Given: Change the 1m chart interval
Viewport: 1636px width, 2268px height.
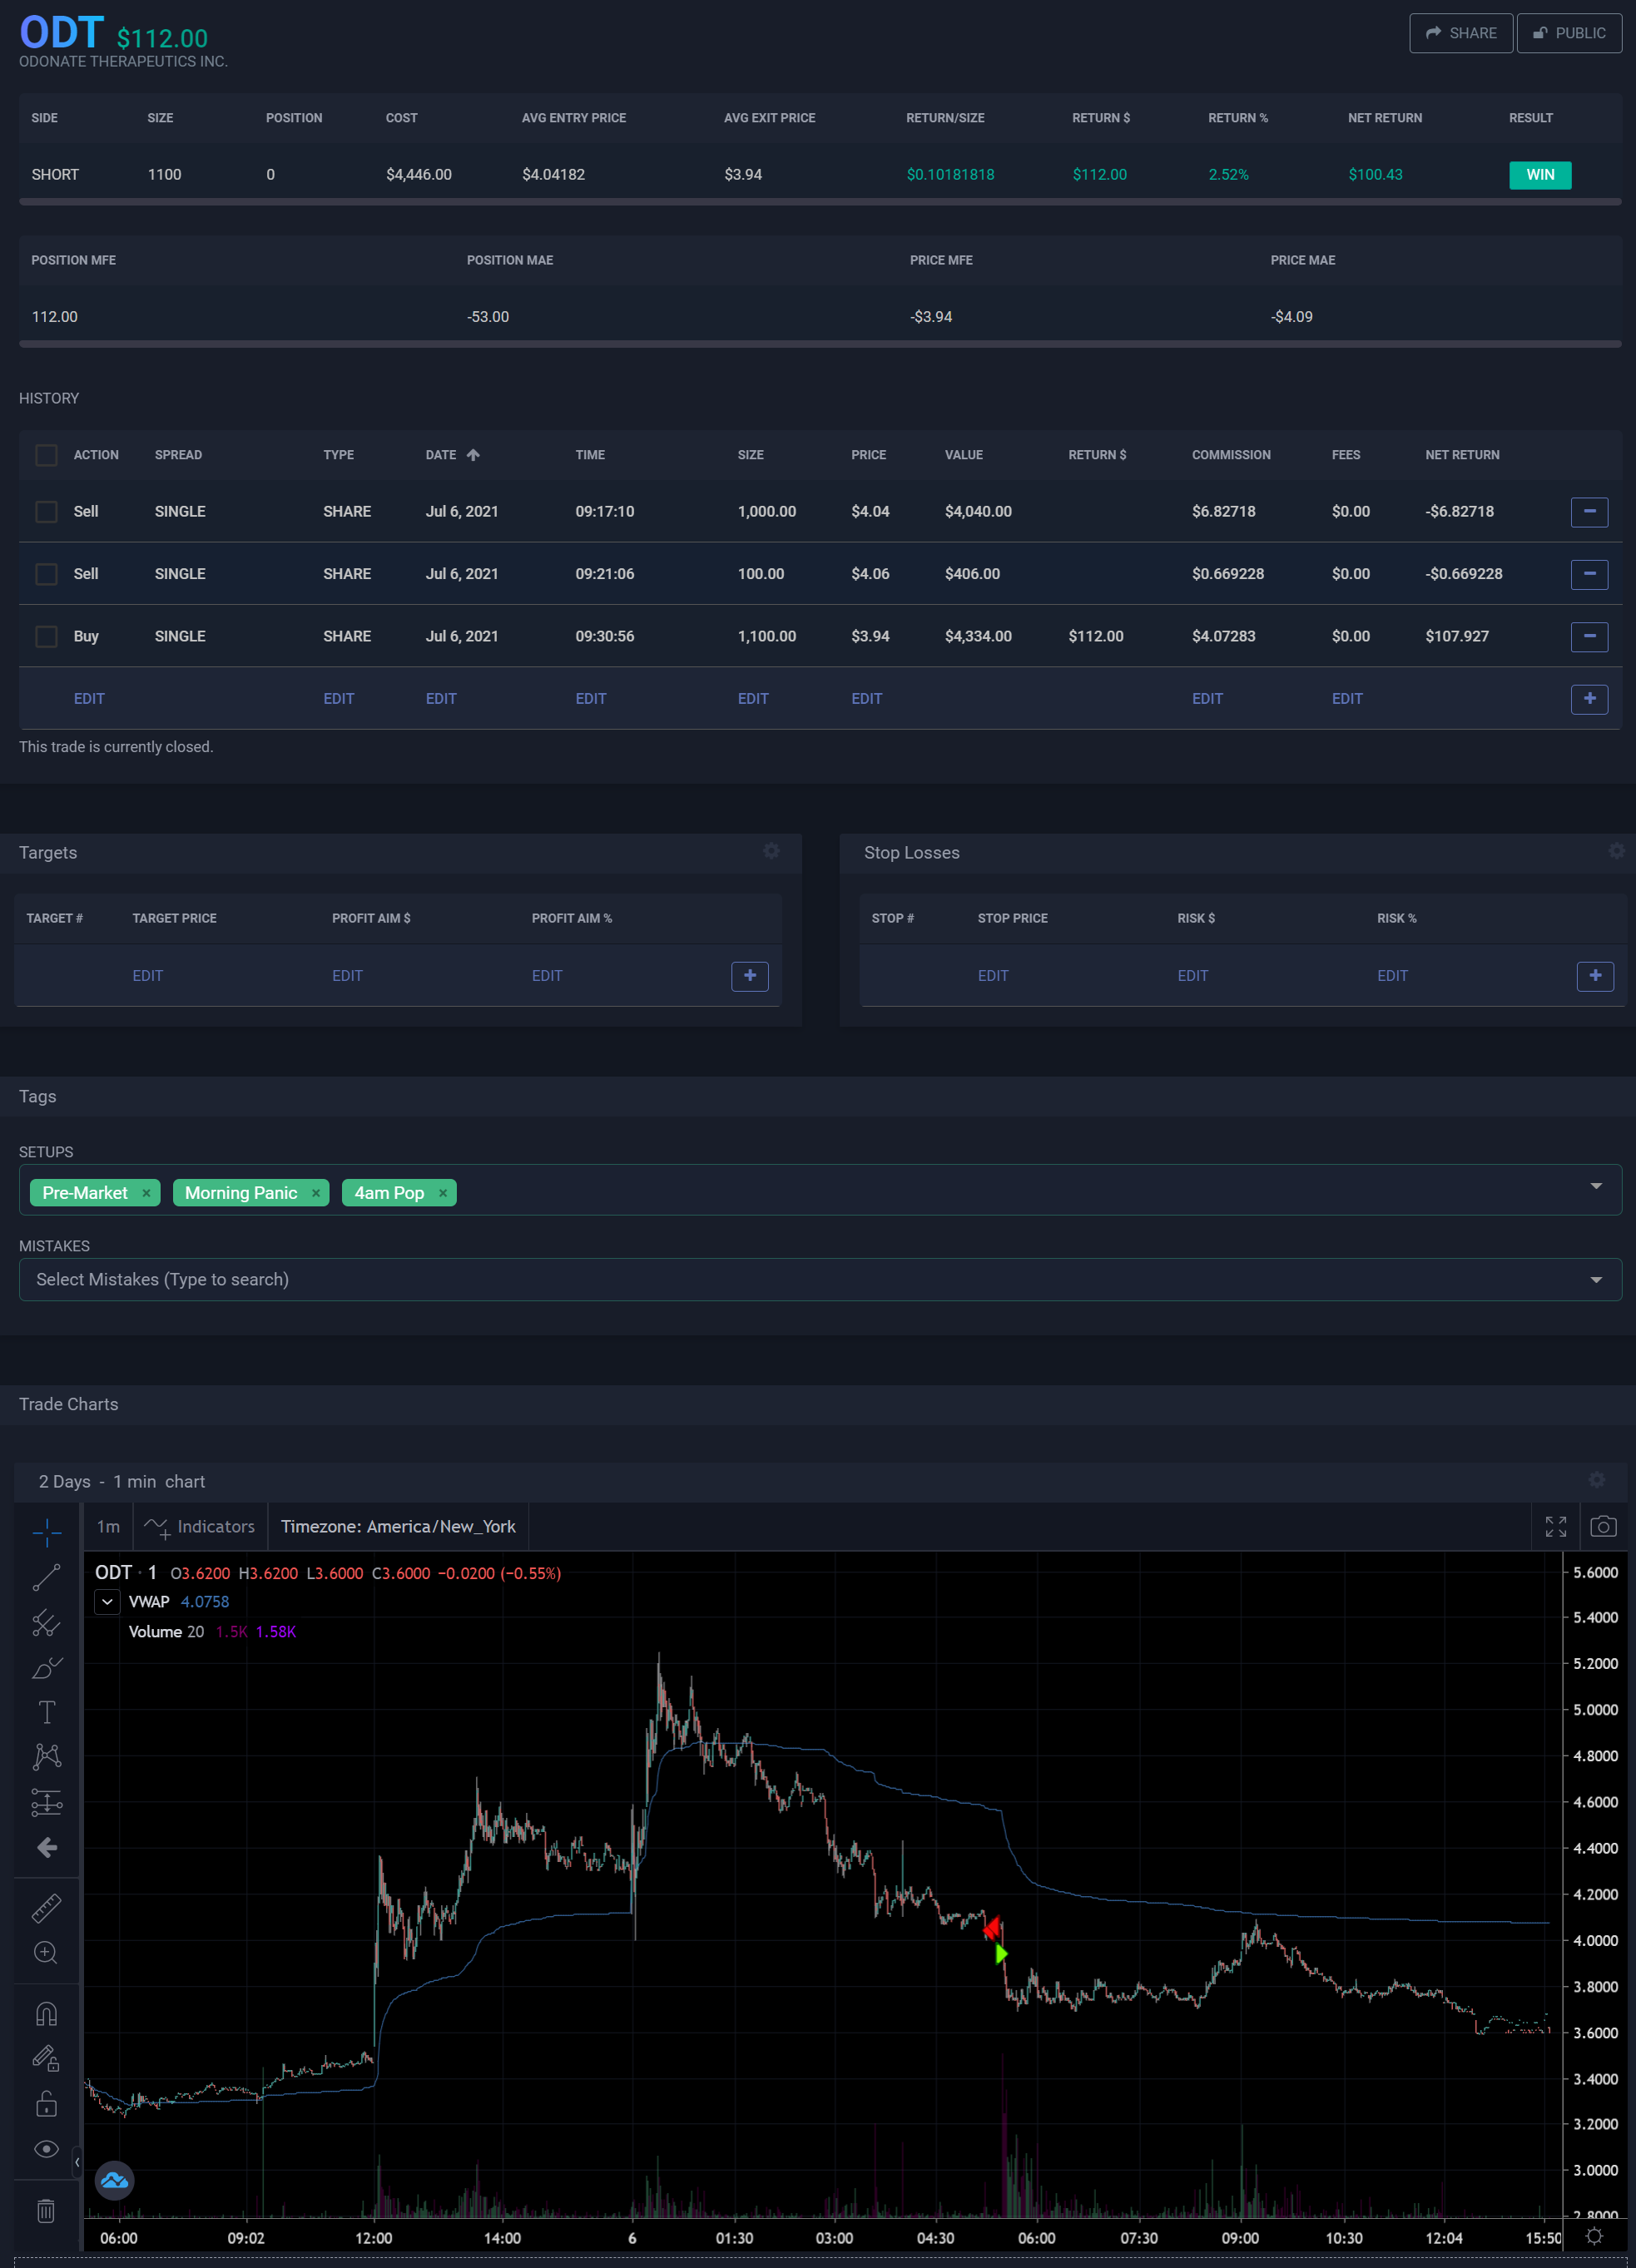Looking at the screenshot, I should point(108,1526).
